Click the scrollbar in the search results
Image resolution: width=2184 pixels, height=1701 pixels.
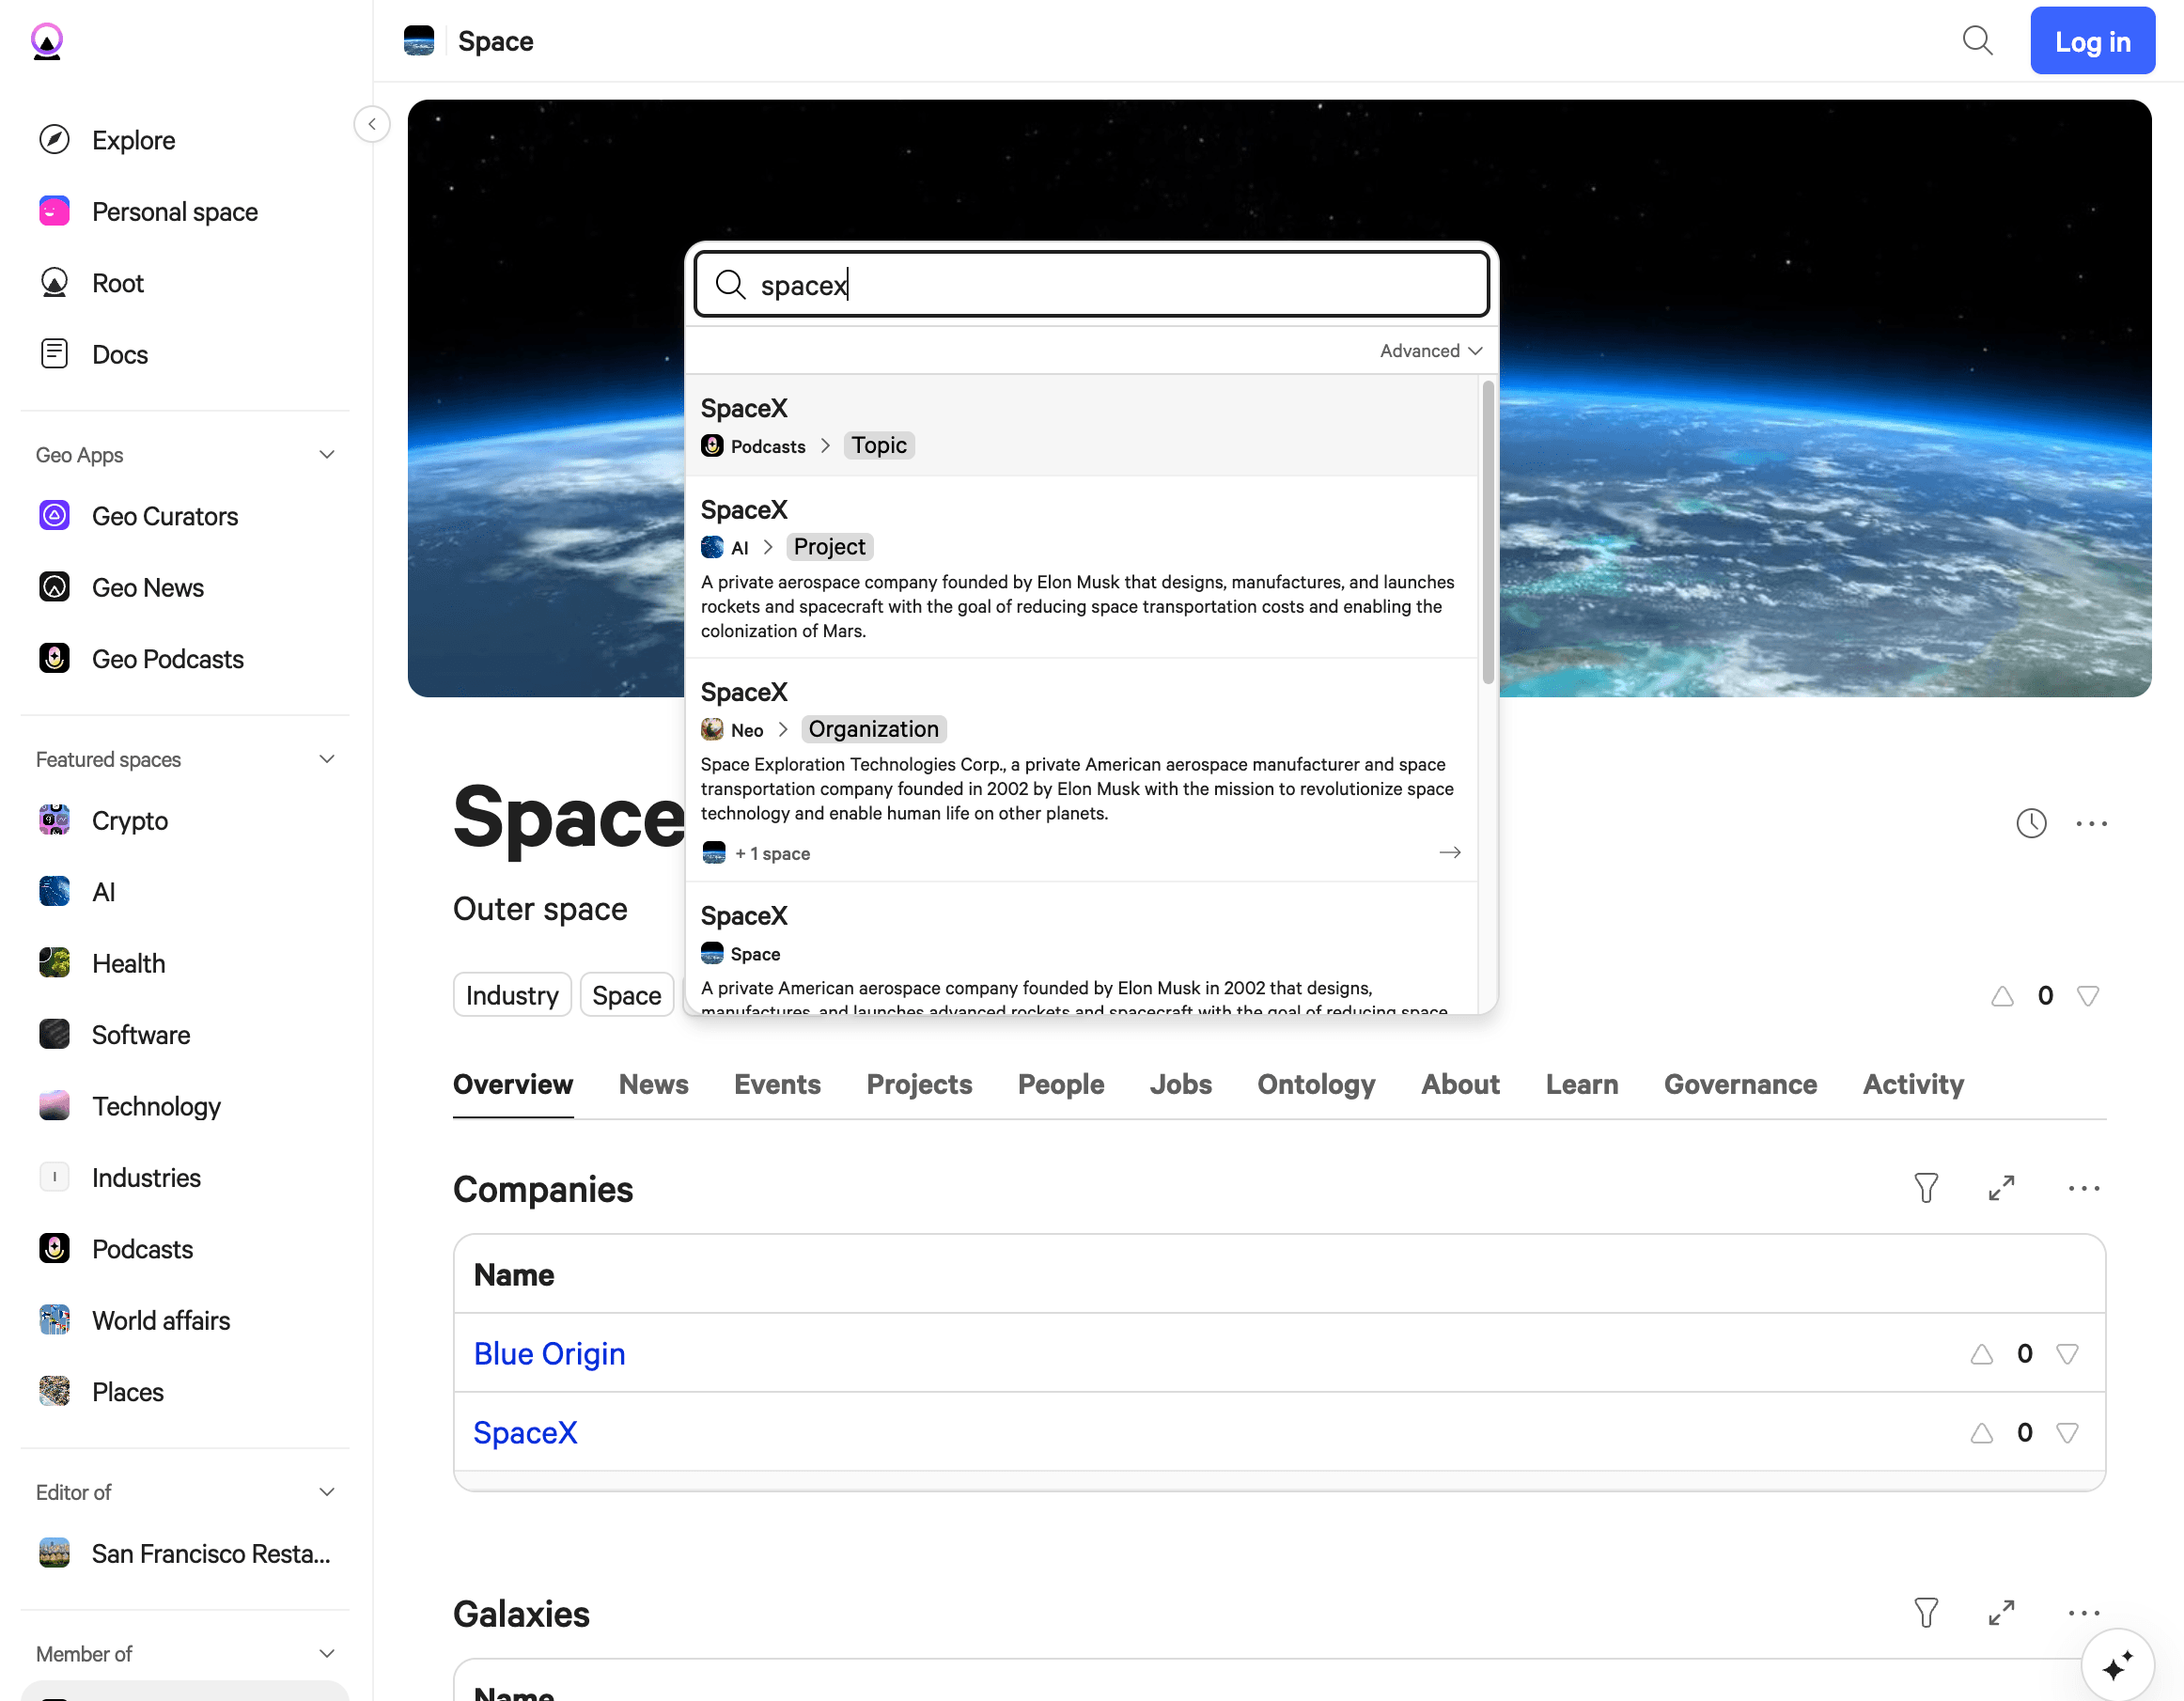(x=1488, y=532)
